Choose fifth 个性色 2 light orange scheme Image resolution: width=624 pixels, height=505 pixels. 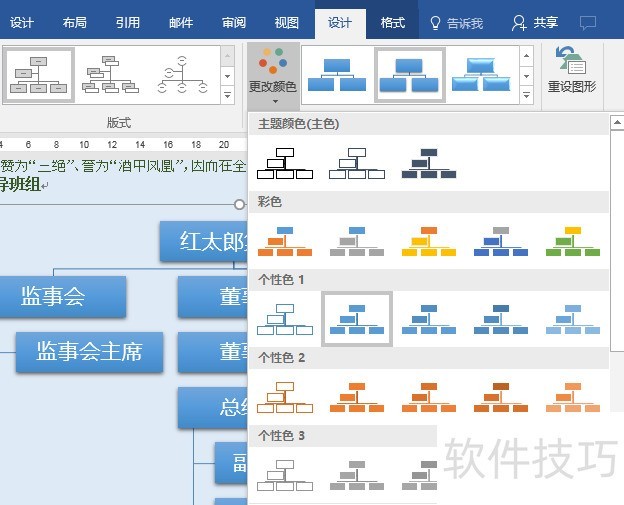pyautogui.click(x=573, y=398)
